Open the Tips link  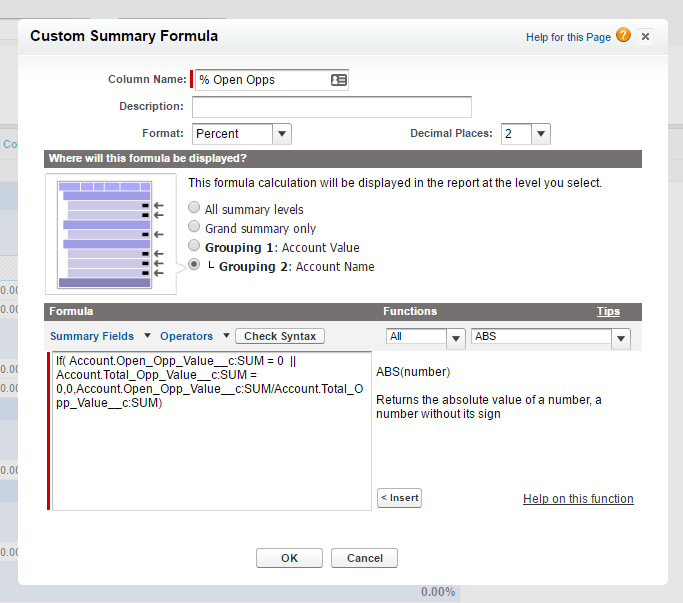coord(608,311)
